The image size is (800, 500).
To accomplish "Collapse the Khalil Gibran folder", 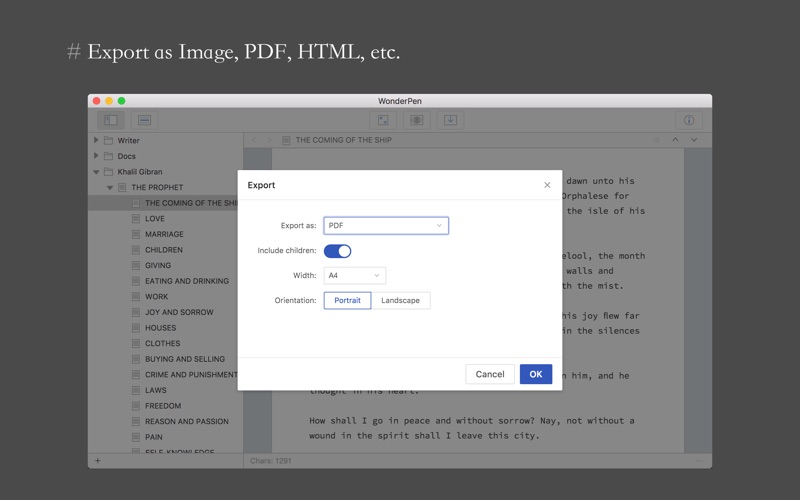I will click(x=96, y=172).
